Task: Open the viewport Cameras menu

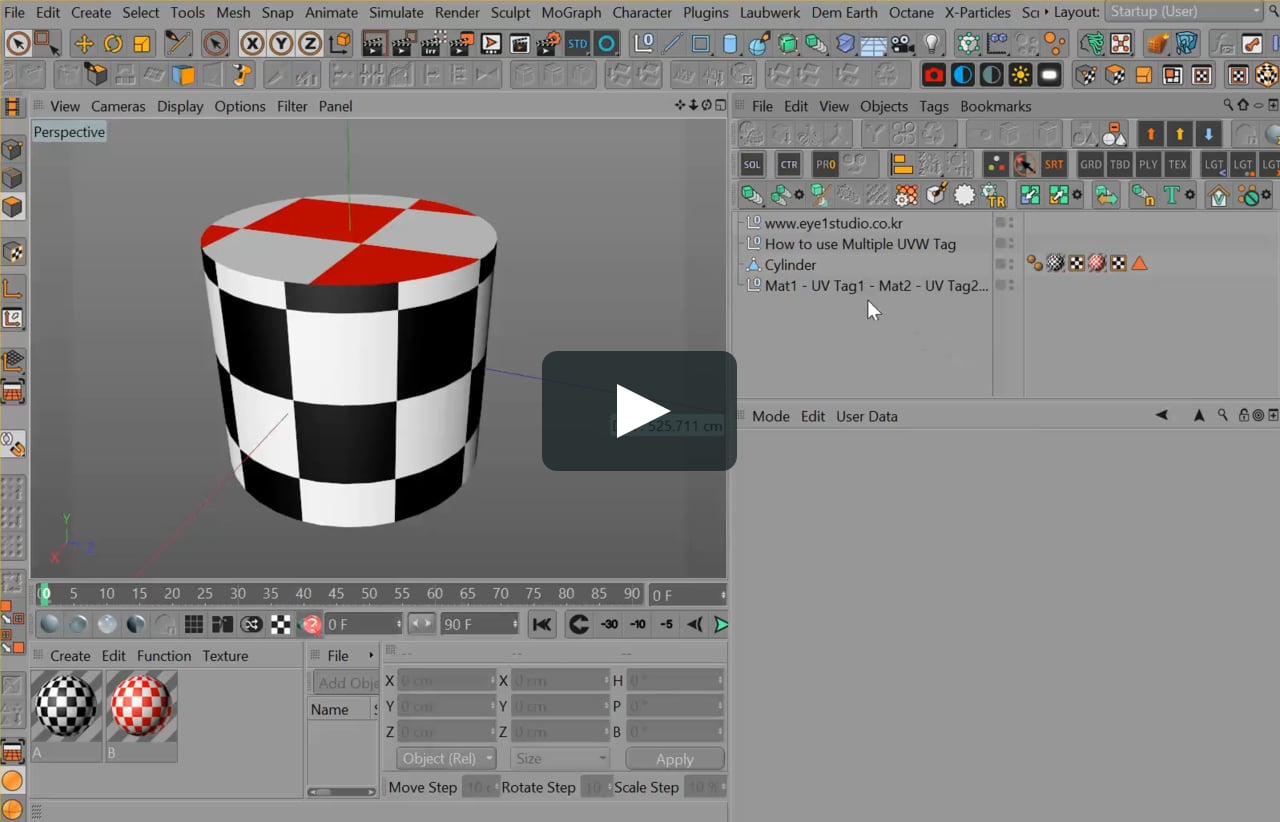Action: [x=118, y=106]
